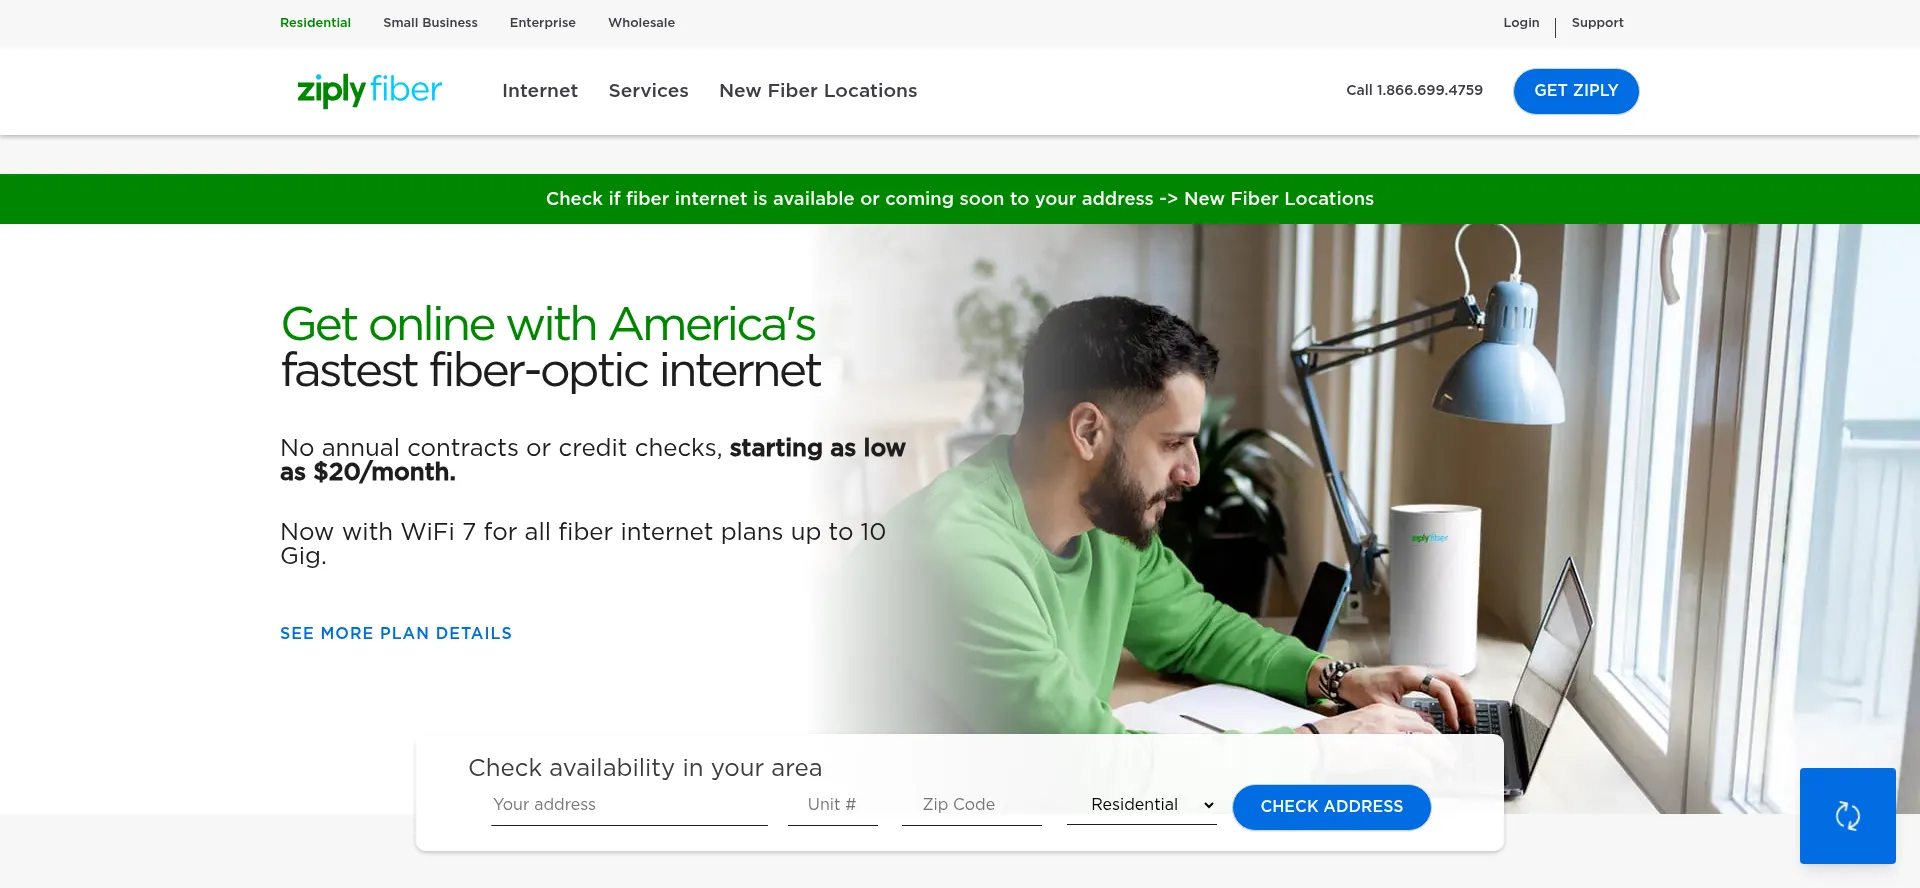Go to New Fiber Locations page
The width and height of the screenshot is (1920, 888).
(x=818, y=91)
